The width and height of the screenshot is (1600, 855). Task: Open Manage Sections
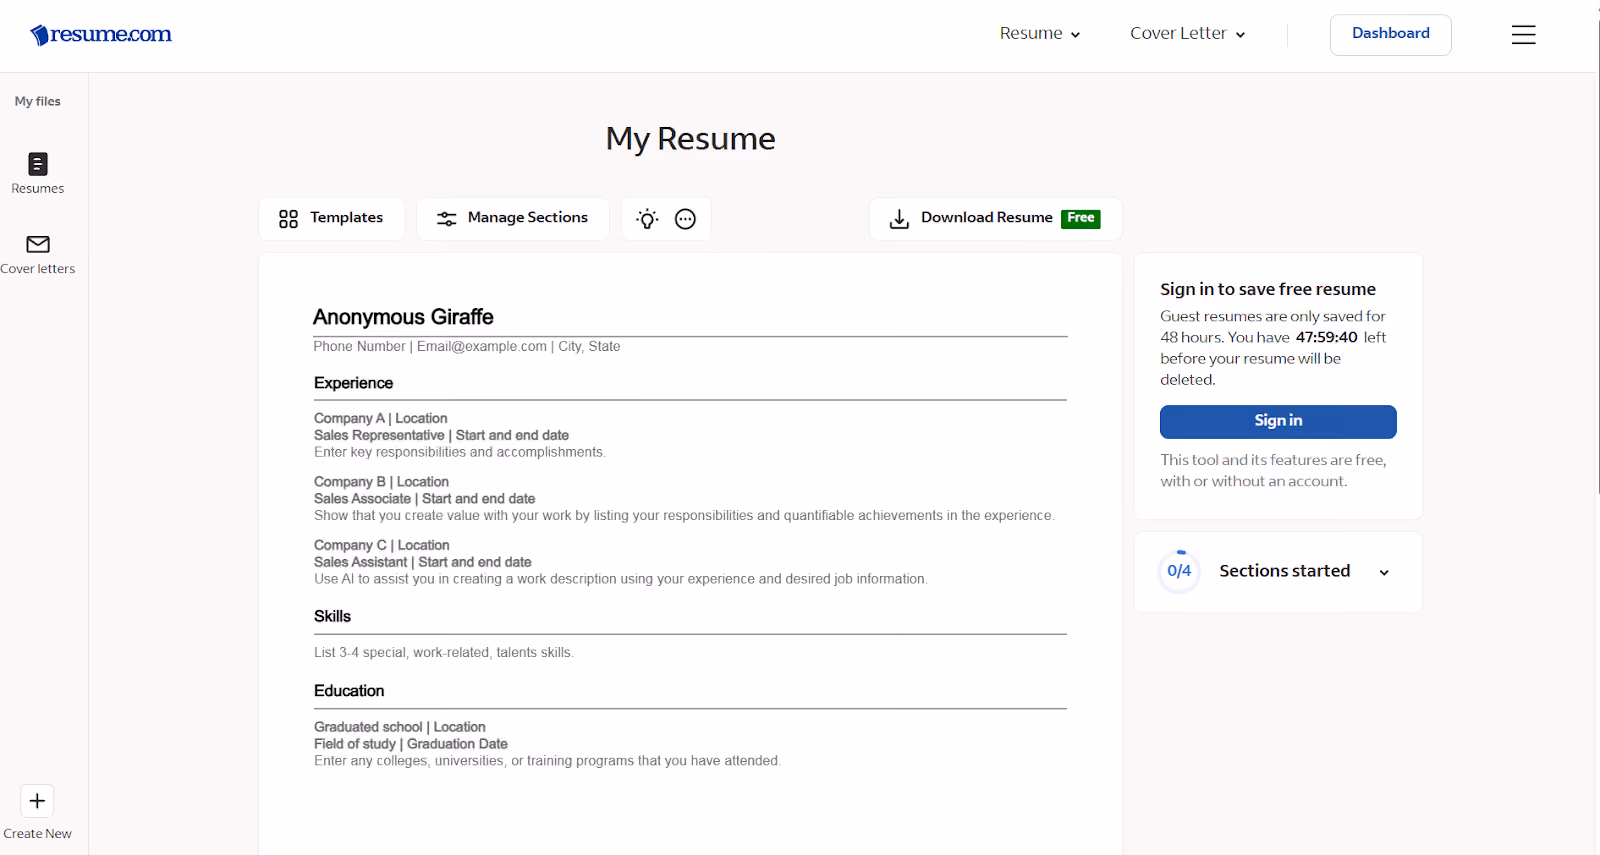point(513,218)
